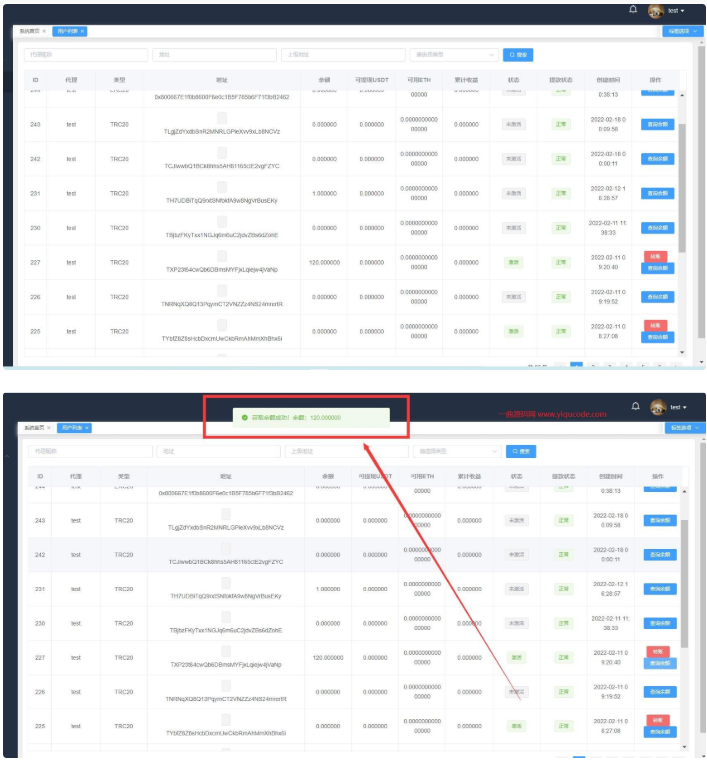Click the red button in upper row 227

655,255
